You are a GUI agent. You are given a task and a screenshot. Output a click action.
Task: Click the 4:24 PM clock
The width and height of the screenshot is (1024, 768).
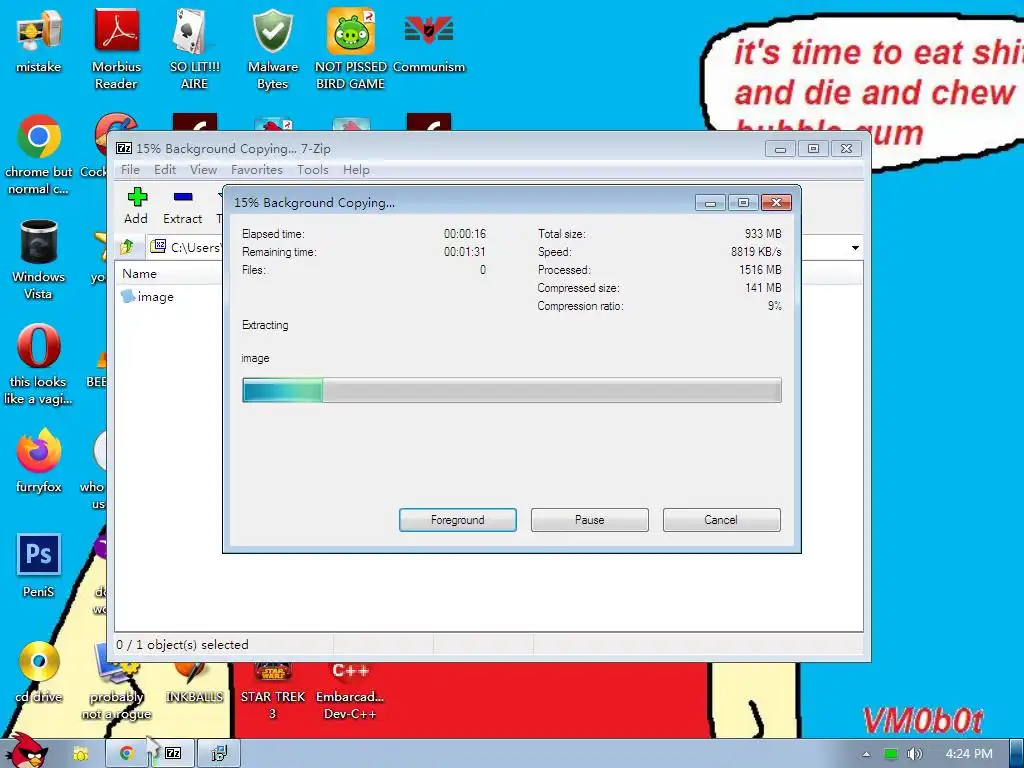click(x=968, y=754)
